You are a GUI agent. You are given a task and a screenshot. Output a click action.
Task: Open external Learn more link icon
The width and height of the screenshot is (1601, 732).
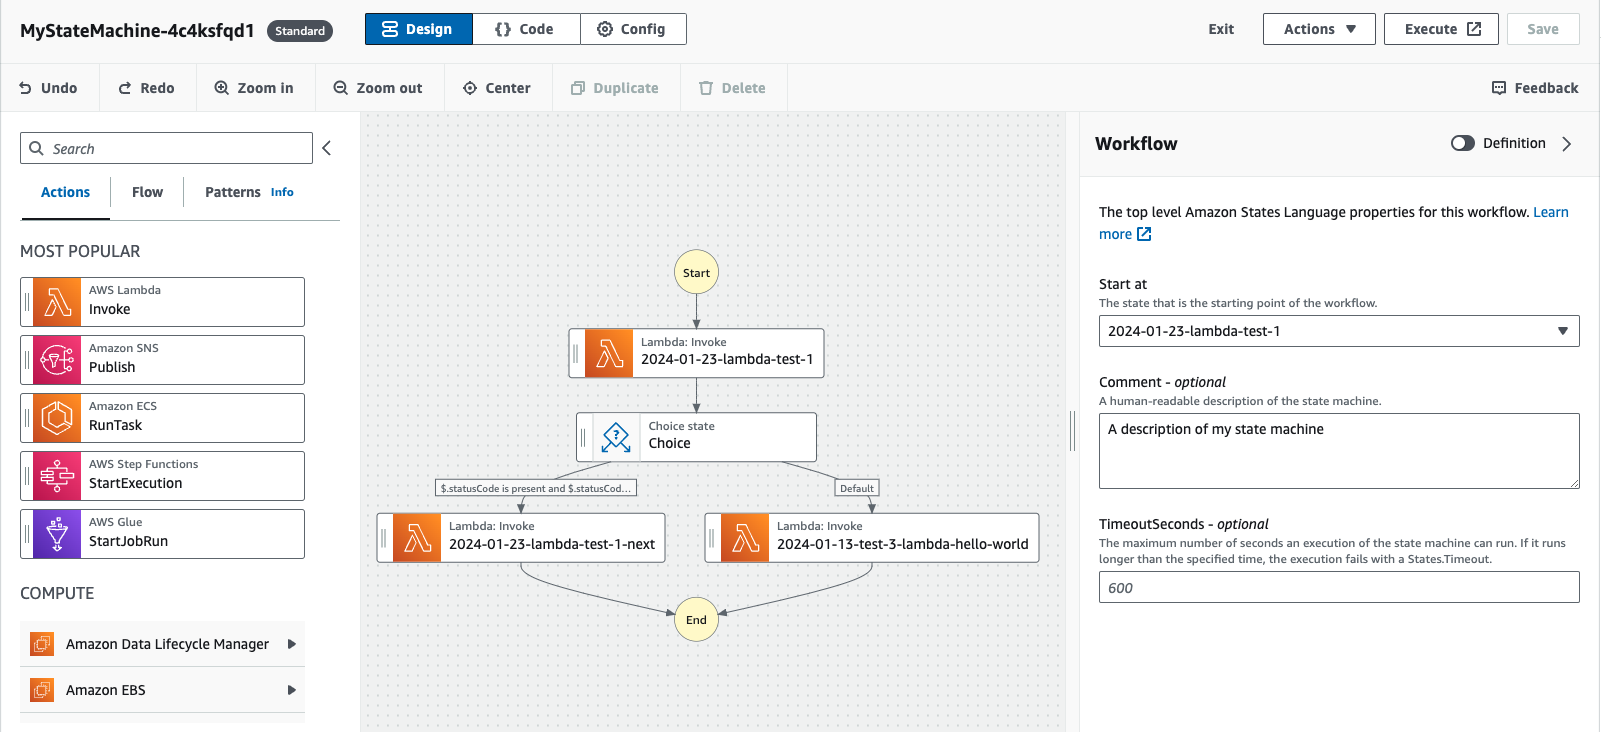[x=1144, y=234]
